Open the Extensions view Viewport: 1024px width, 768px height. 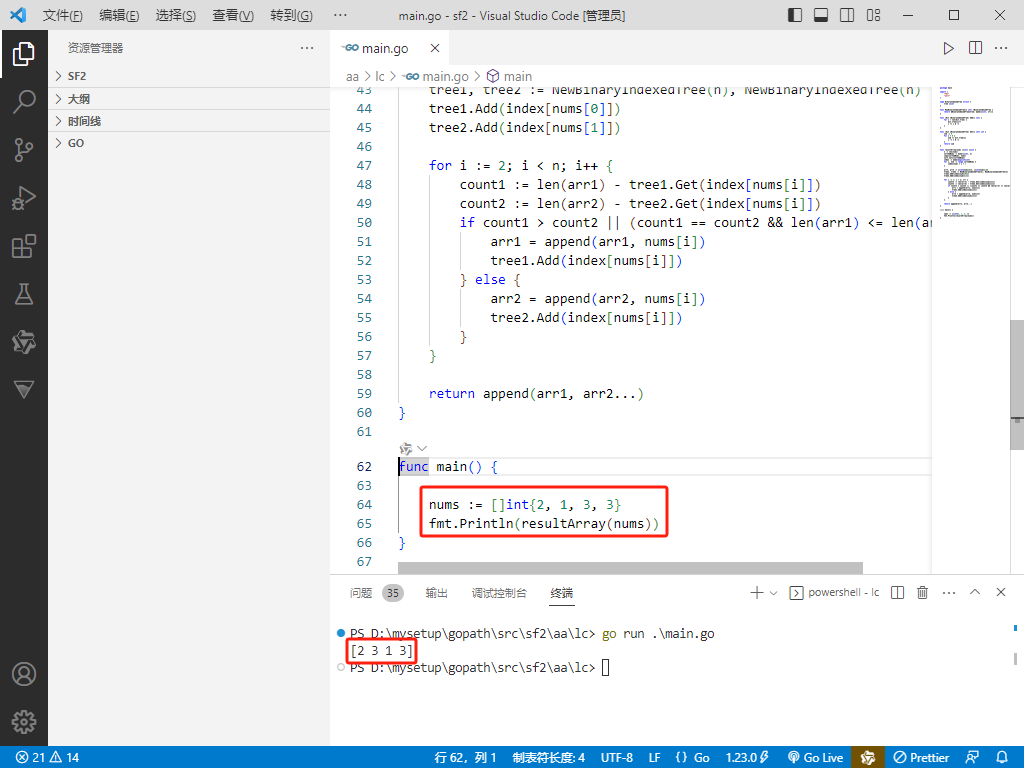[x=24, y=246]
